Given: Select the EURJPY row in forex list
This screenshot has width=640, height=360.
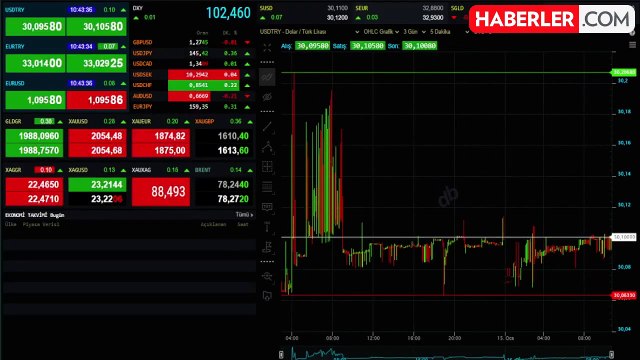Looking at the screenshot, I should tap(192, 107).
